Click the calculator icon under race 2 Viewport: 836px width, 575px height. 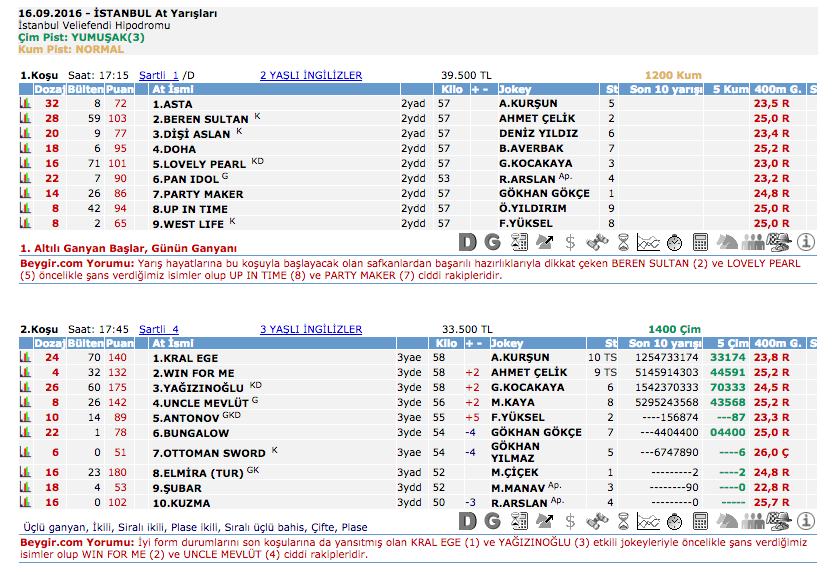(701, 521)
